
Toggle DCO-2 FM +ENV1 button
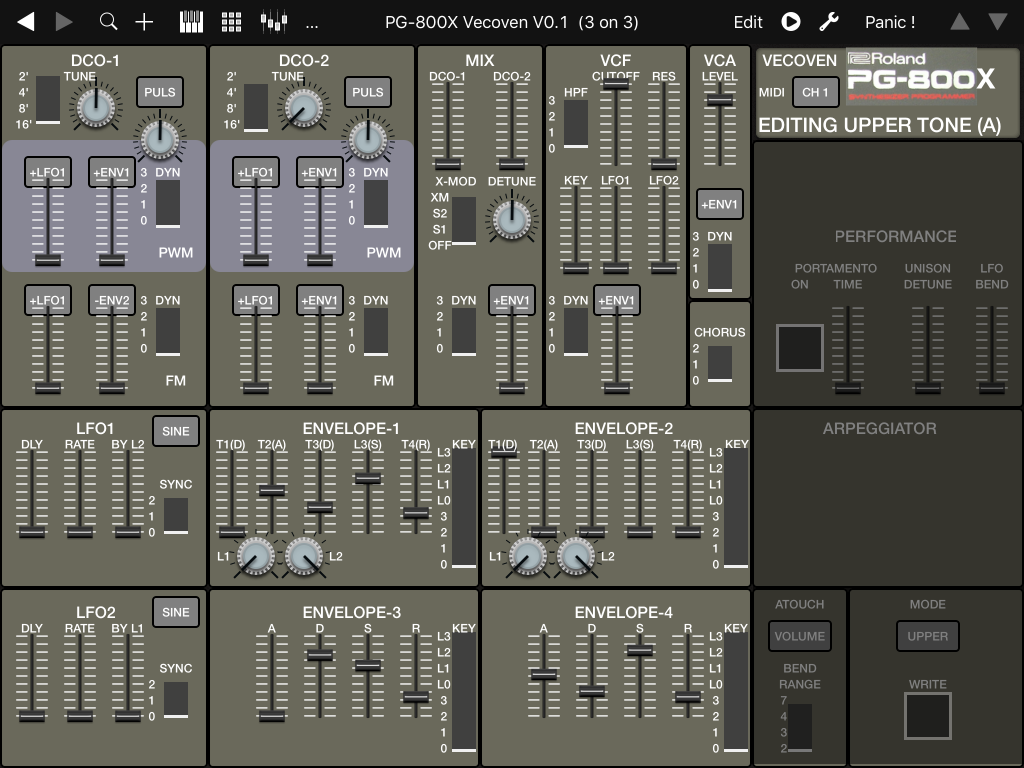click(x=319, y=300)
